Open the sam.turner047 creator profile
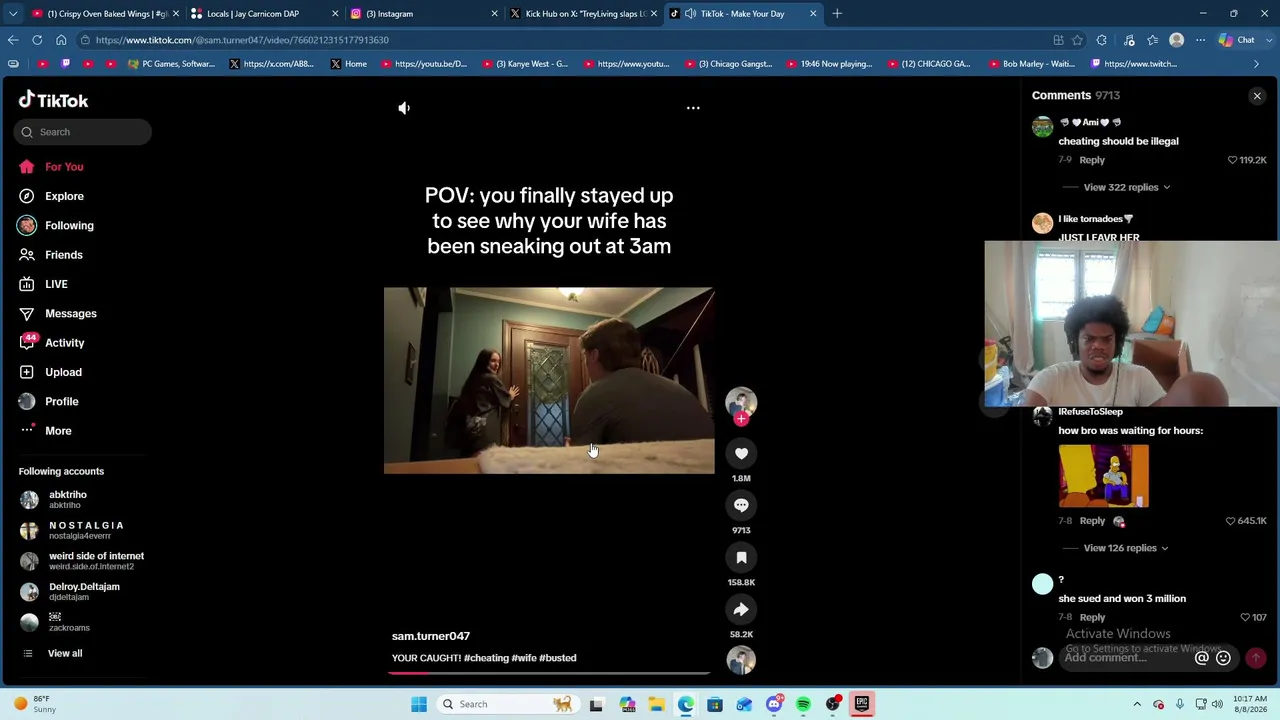Image resolution: width=1280 pixels, height=720 pixels. pyautogui.click(x=431, y=636)
